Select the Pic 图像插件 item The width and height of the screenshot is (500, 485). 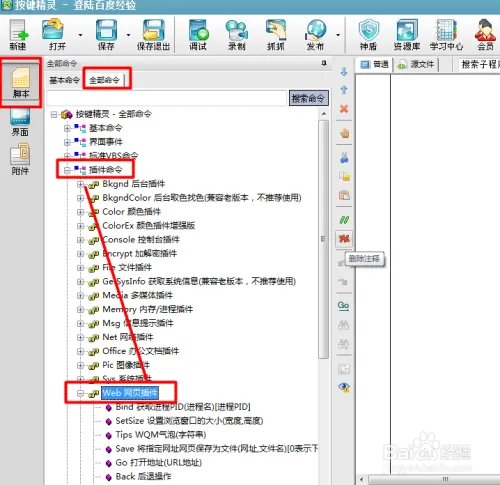126,365
